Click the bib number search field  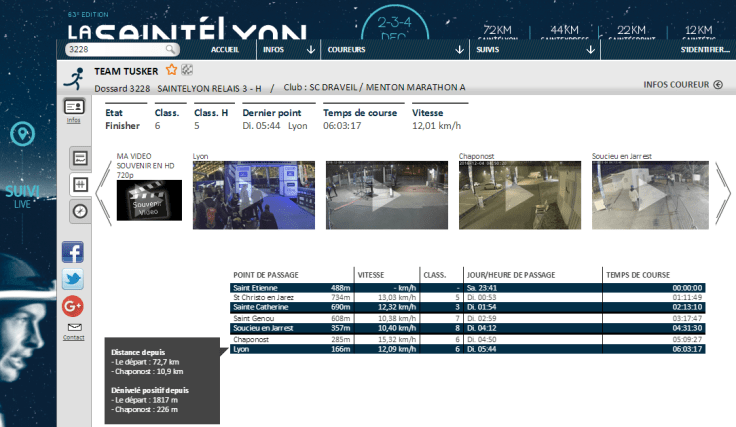[x=122, y=49]
